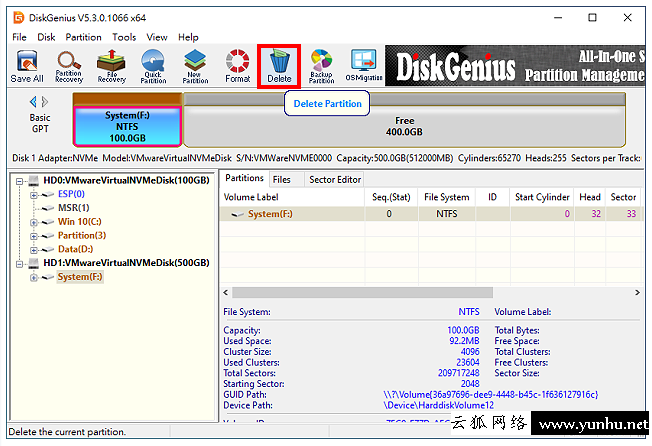Sort by the Start Cylinder column header
Screen dimensions: 652x446
(x=542, y=197)
